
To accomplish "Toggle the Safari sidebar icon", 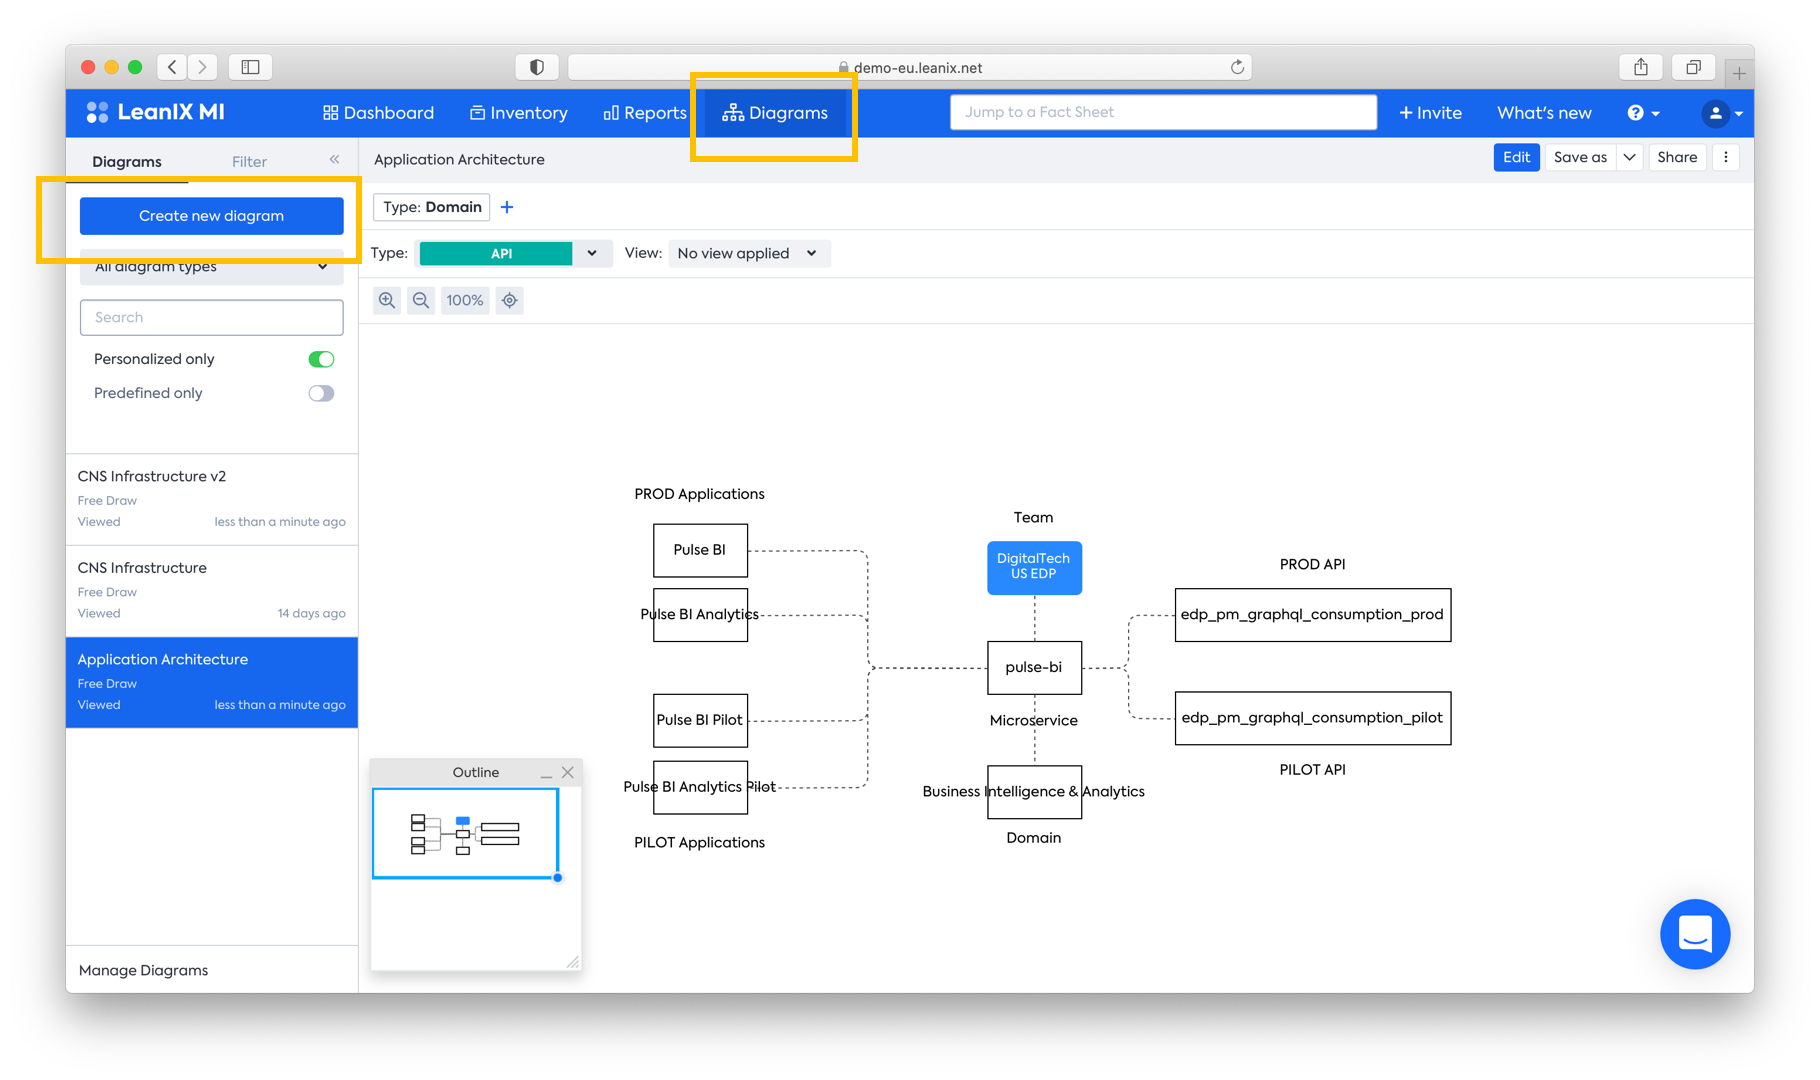I will (250, 67).
